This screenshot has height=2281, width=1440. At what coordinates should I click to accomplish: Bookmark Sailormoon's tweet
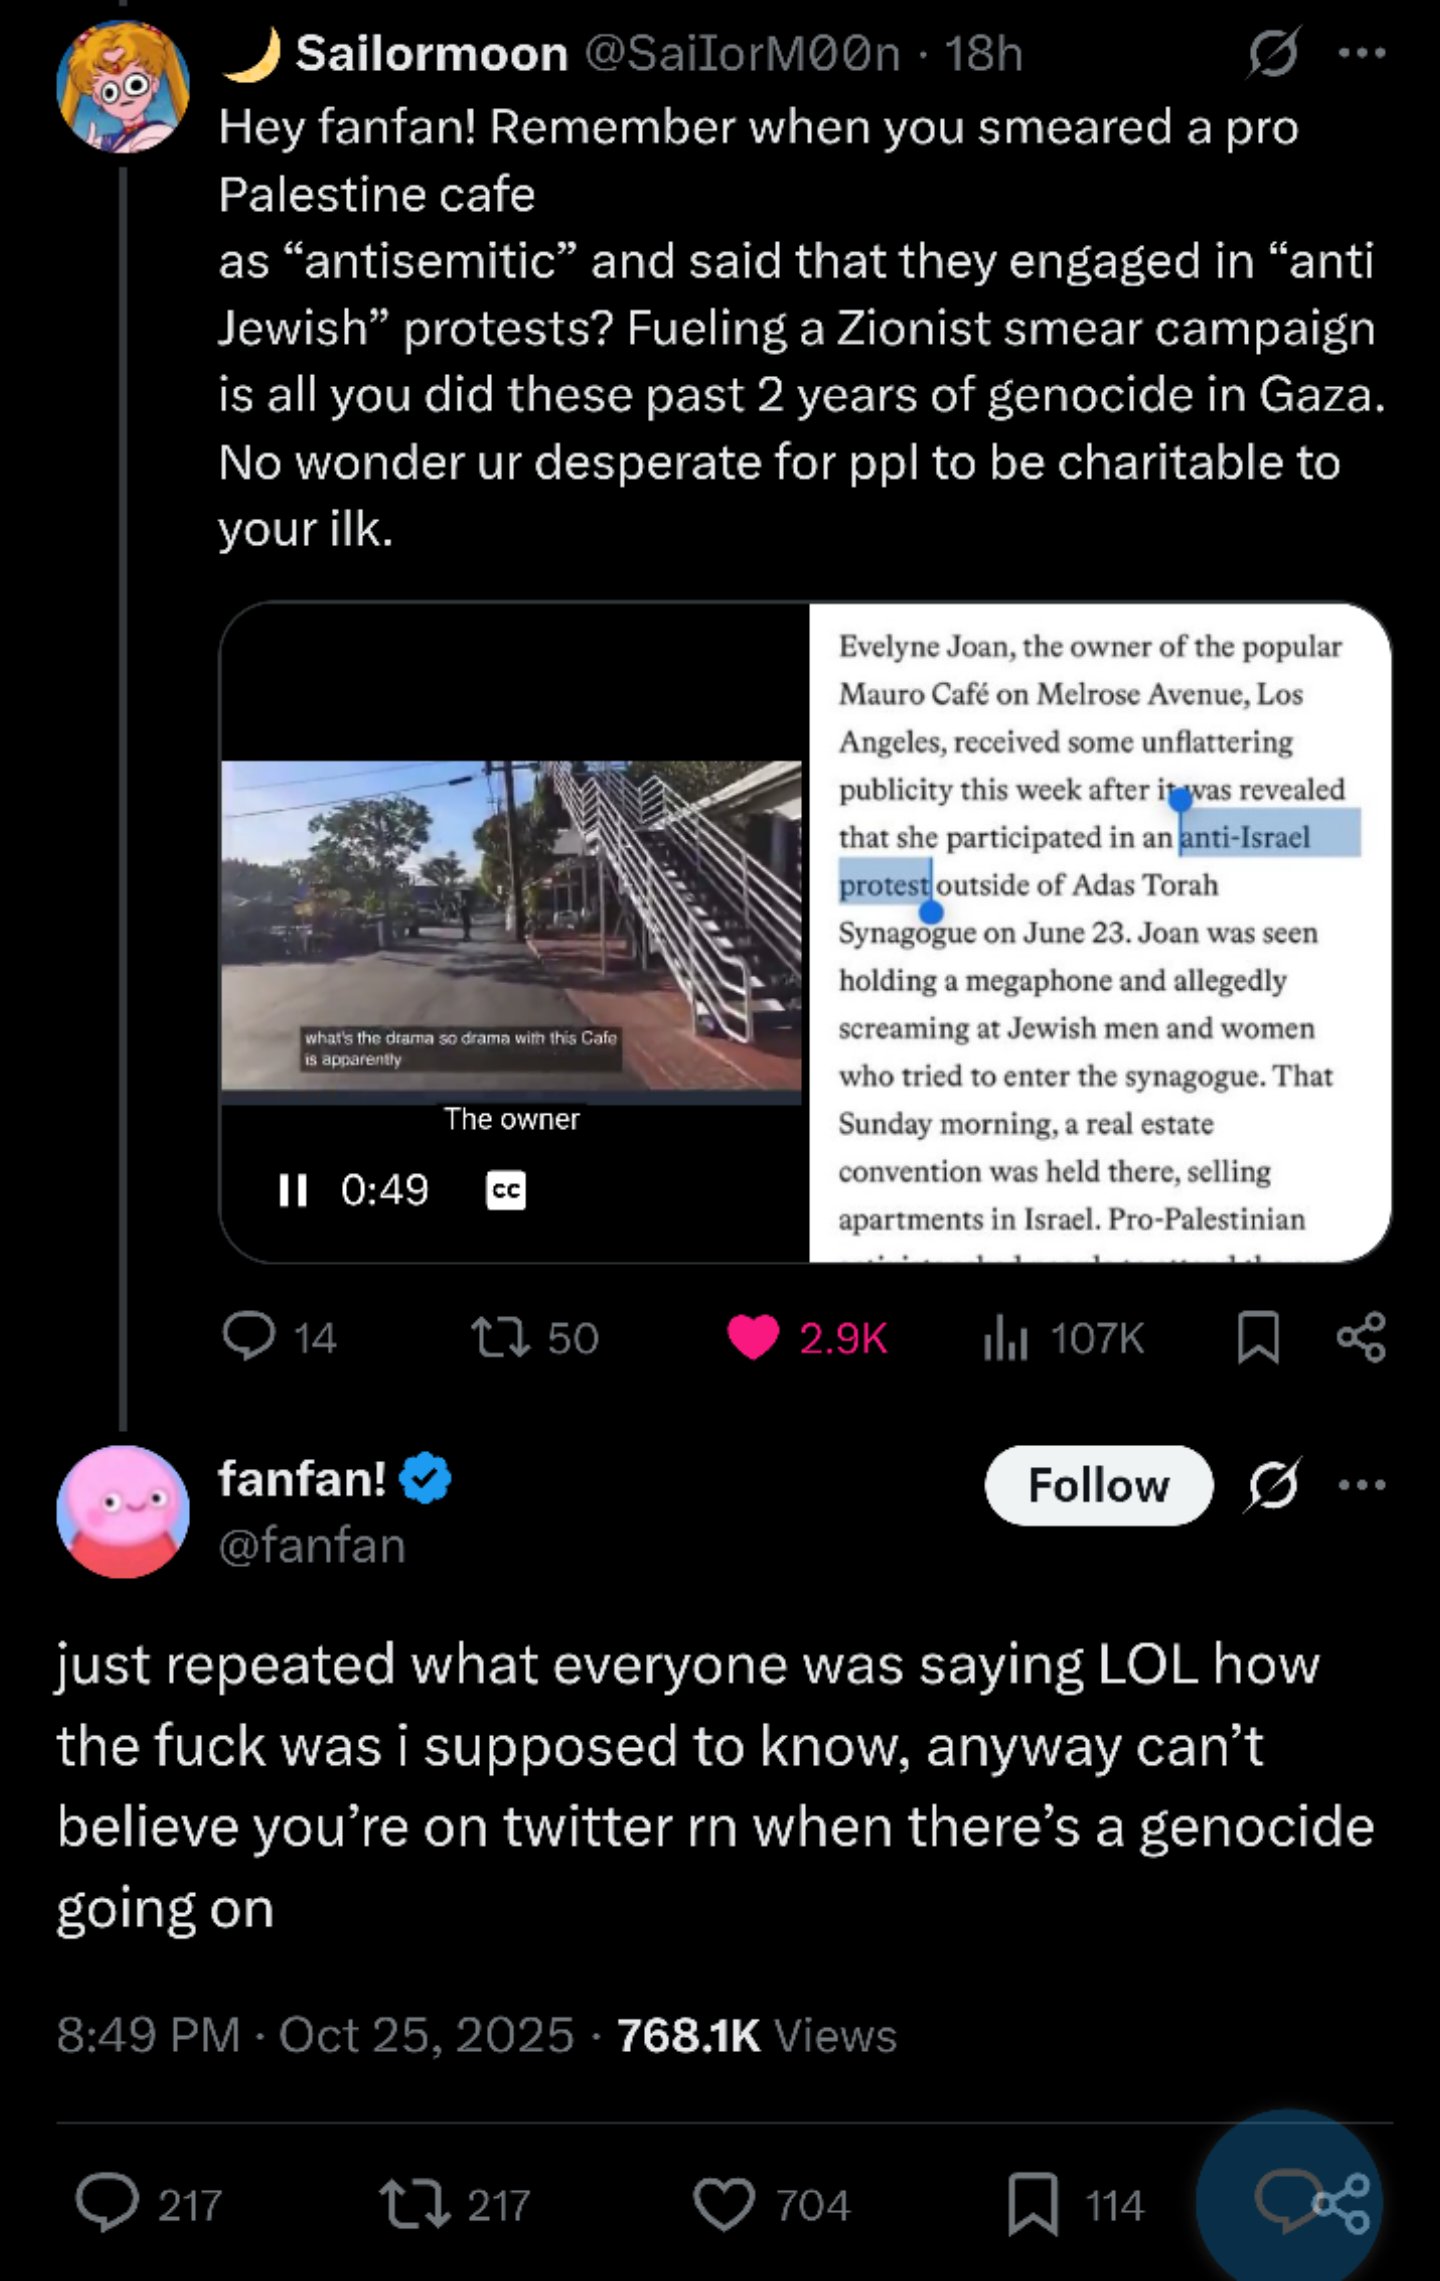[x=1258, y=1337]
